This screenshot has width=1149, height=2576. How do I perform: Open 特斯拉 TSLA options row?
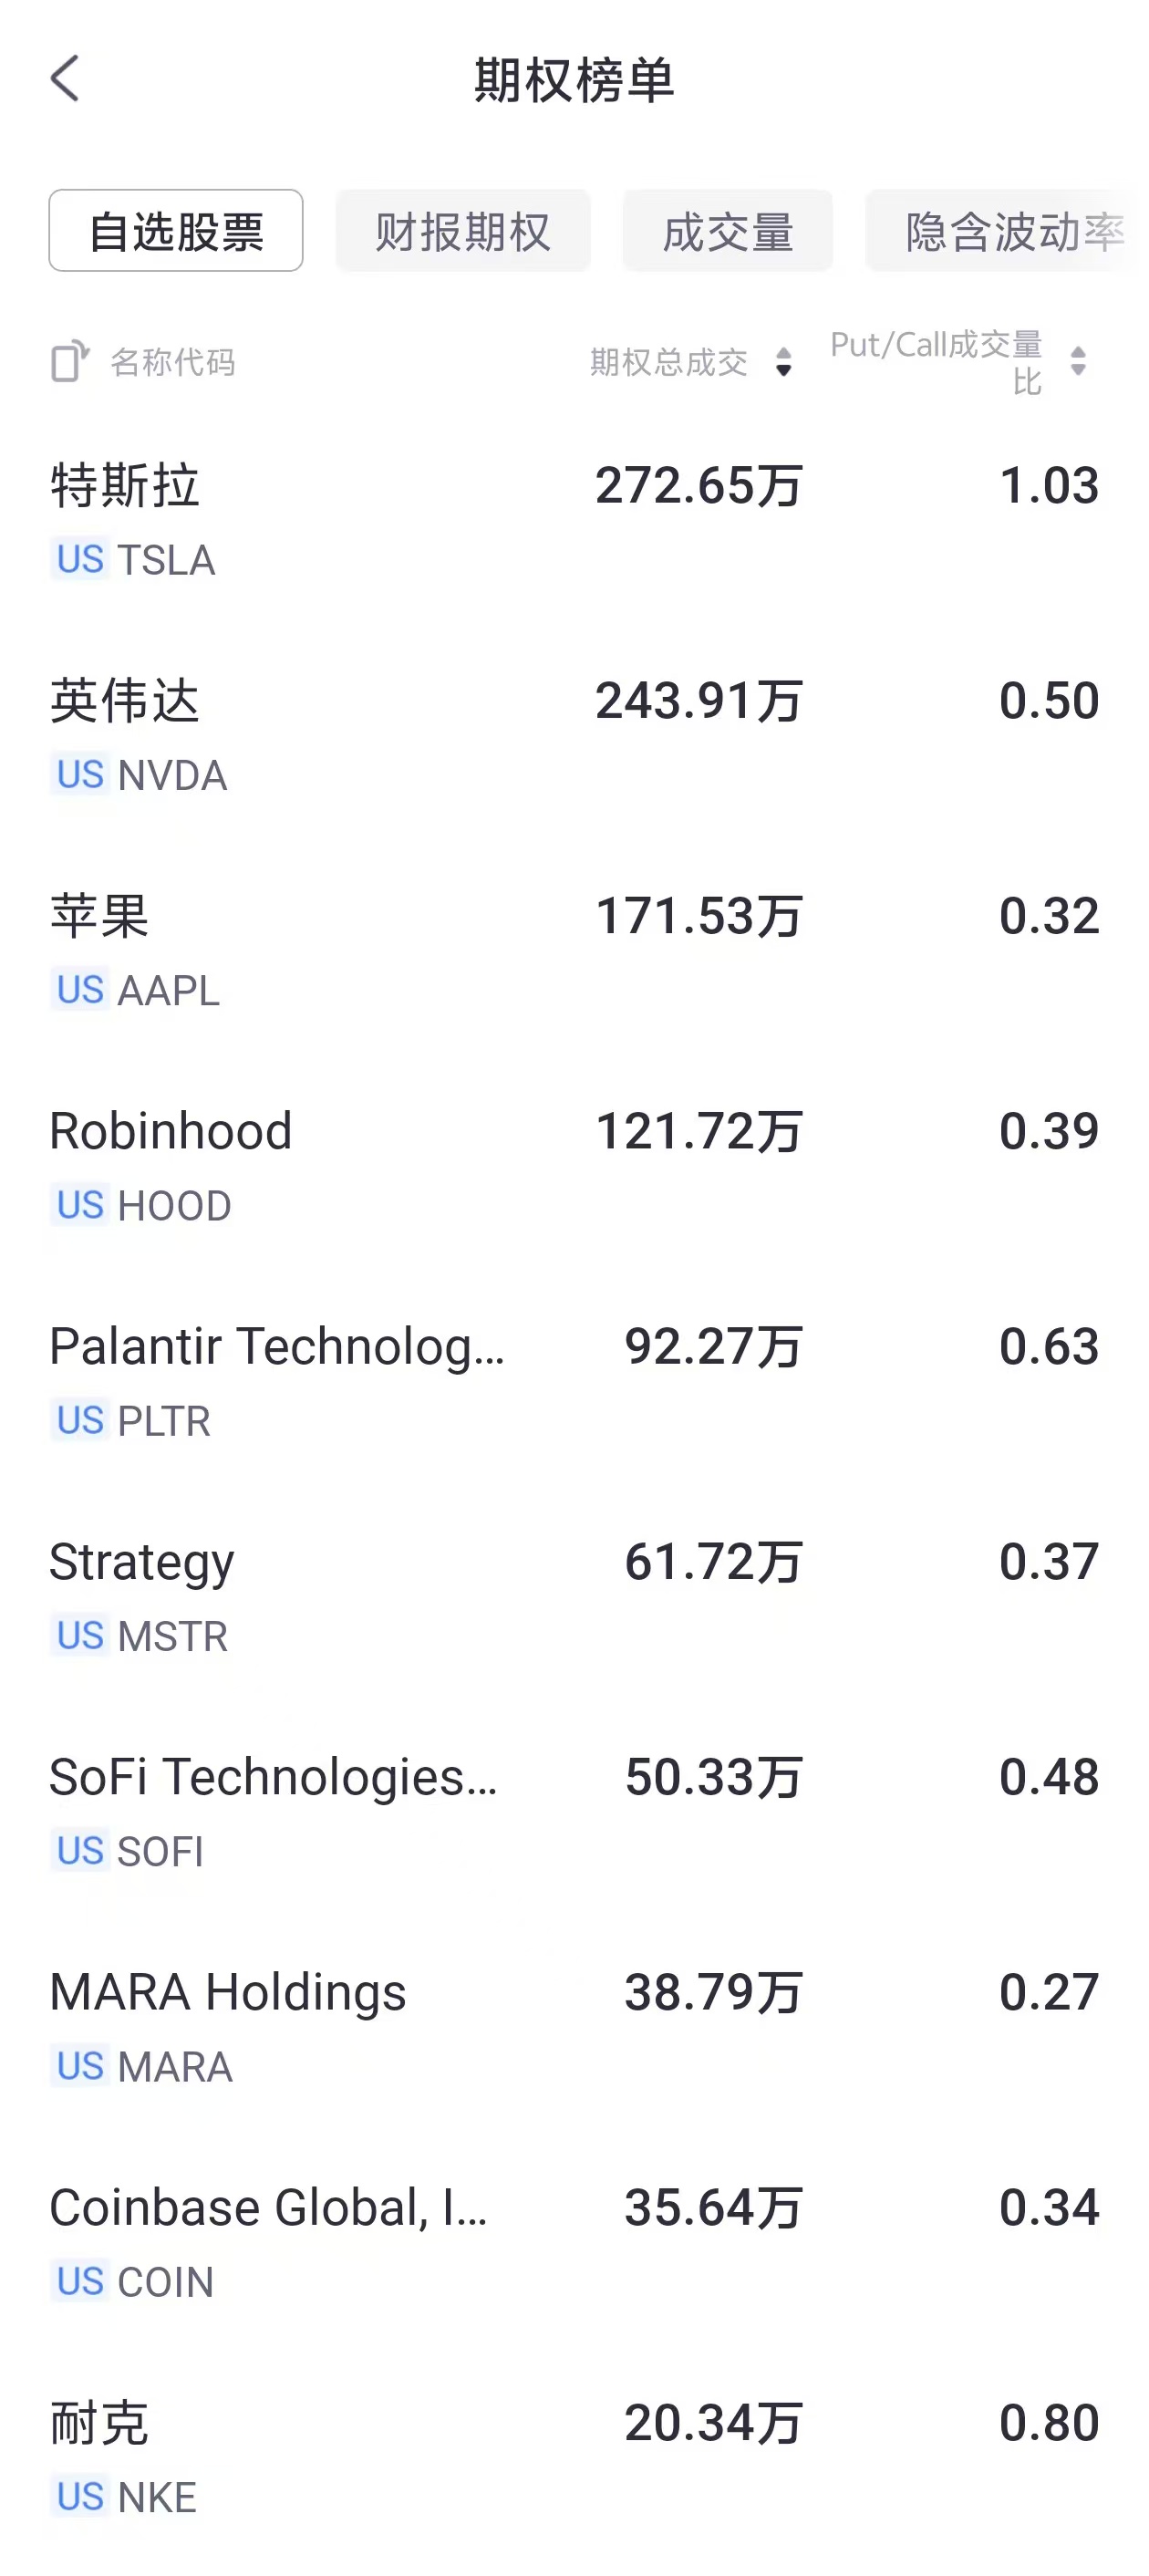coord(574,520)
